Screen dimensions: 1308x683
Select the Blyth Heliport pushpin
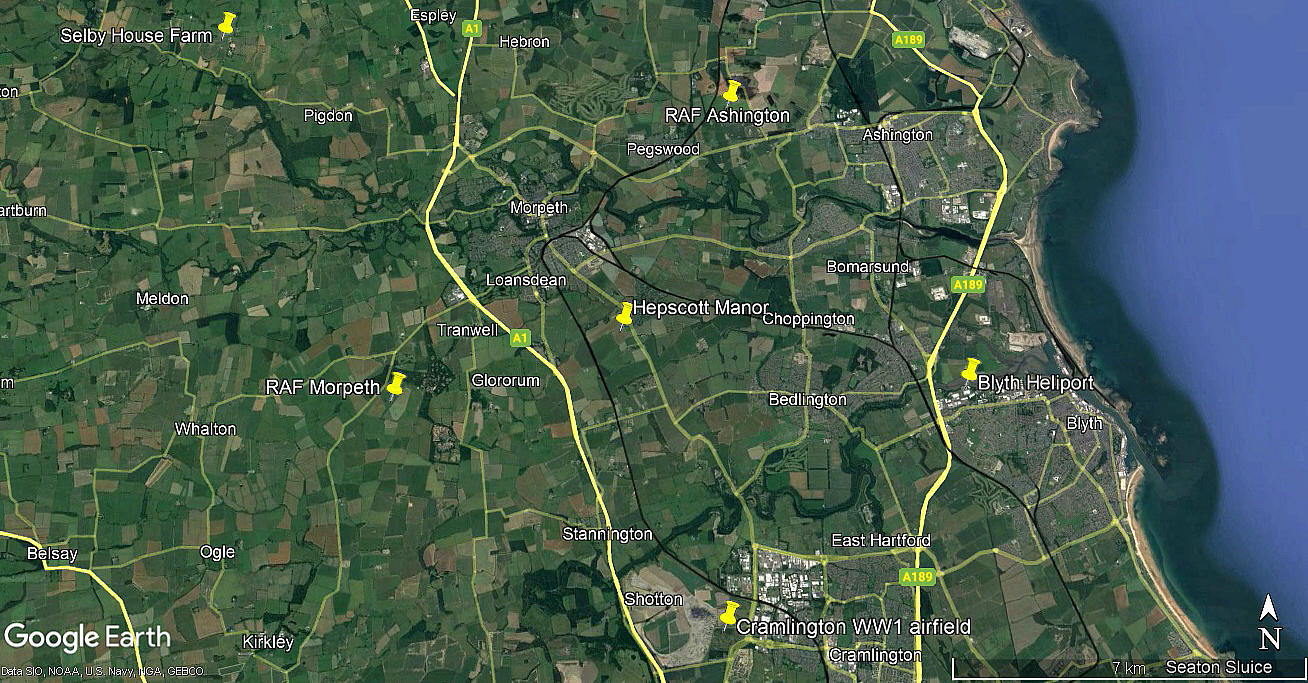coord(970,370)
